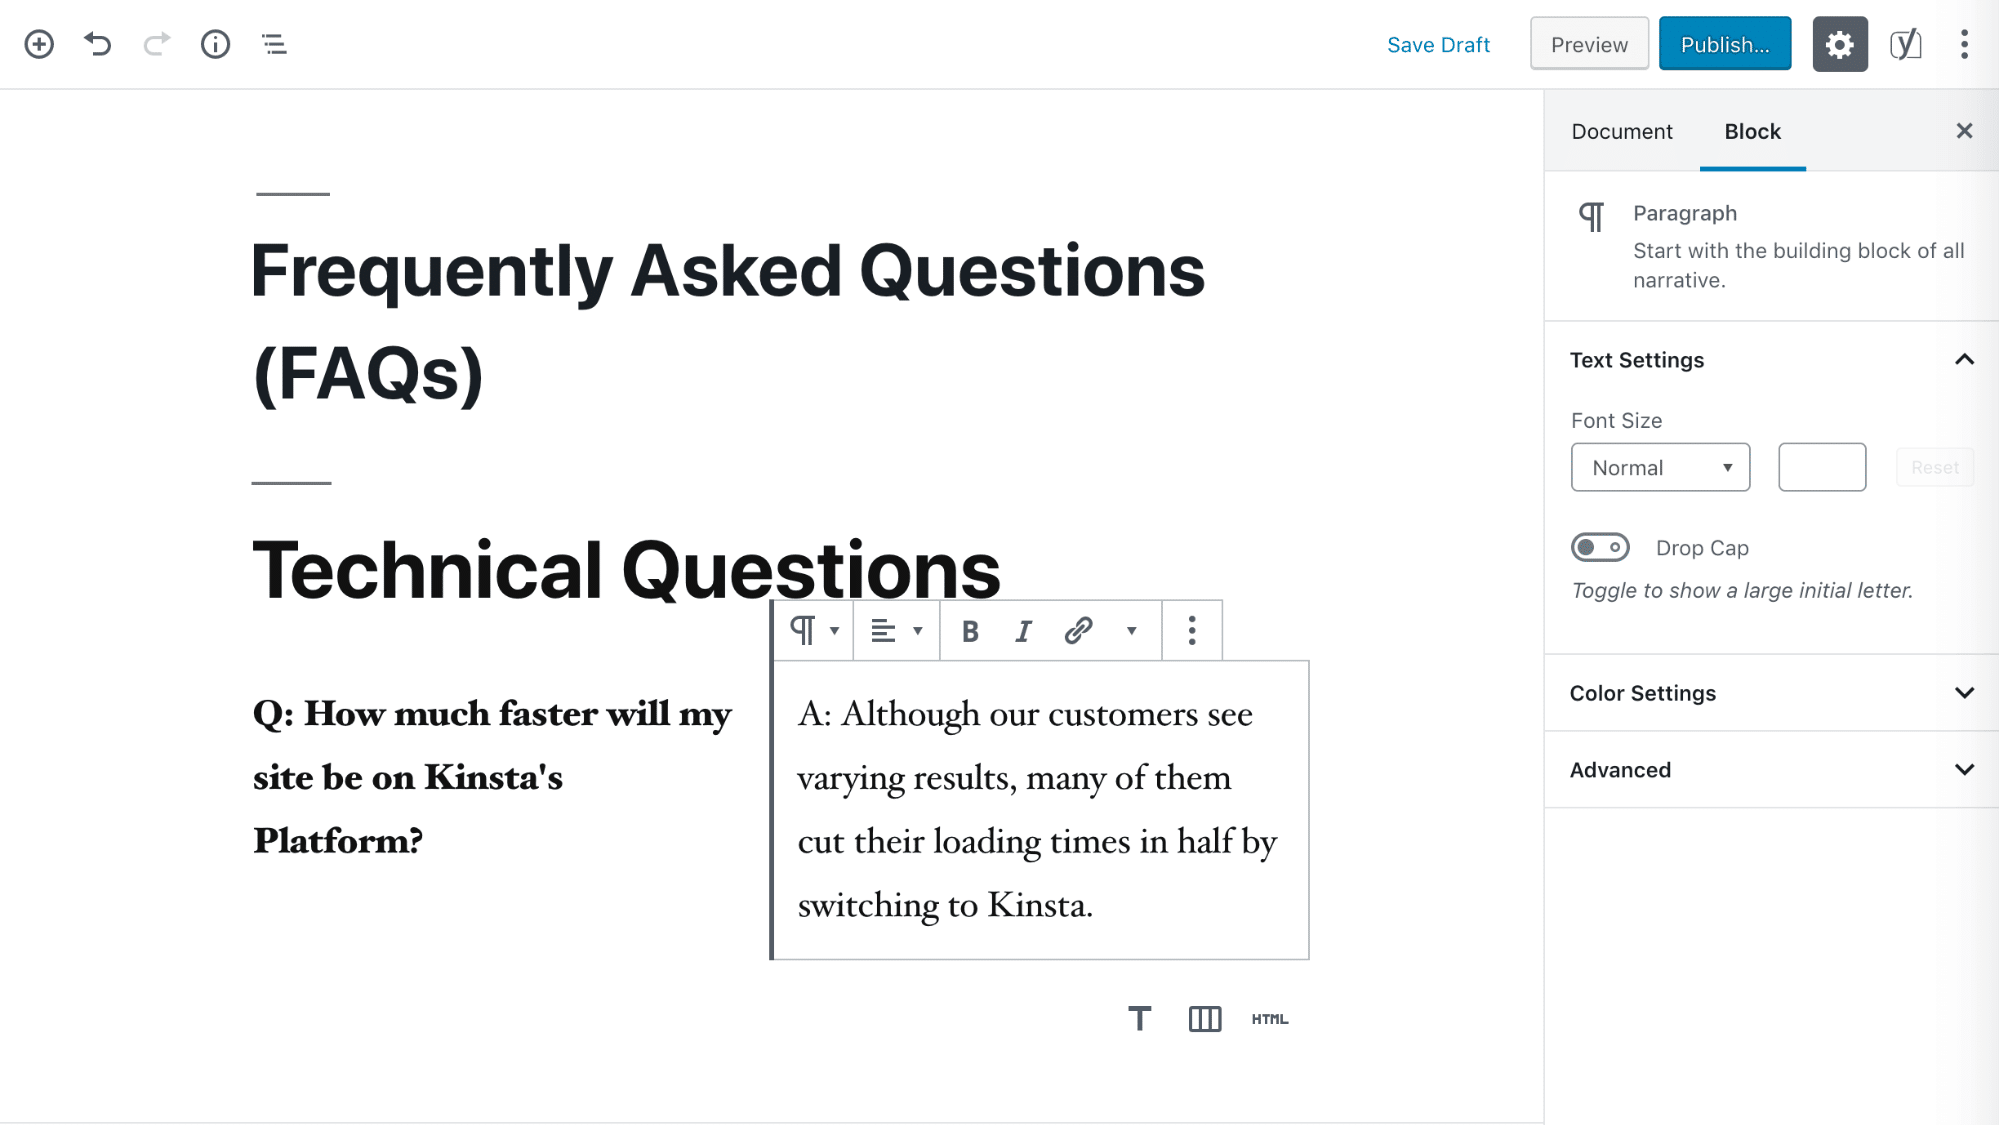Click the document list view icon
The width and height of the screenshot is (1999, 1126).
275,44
